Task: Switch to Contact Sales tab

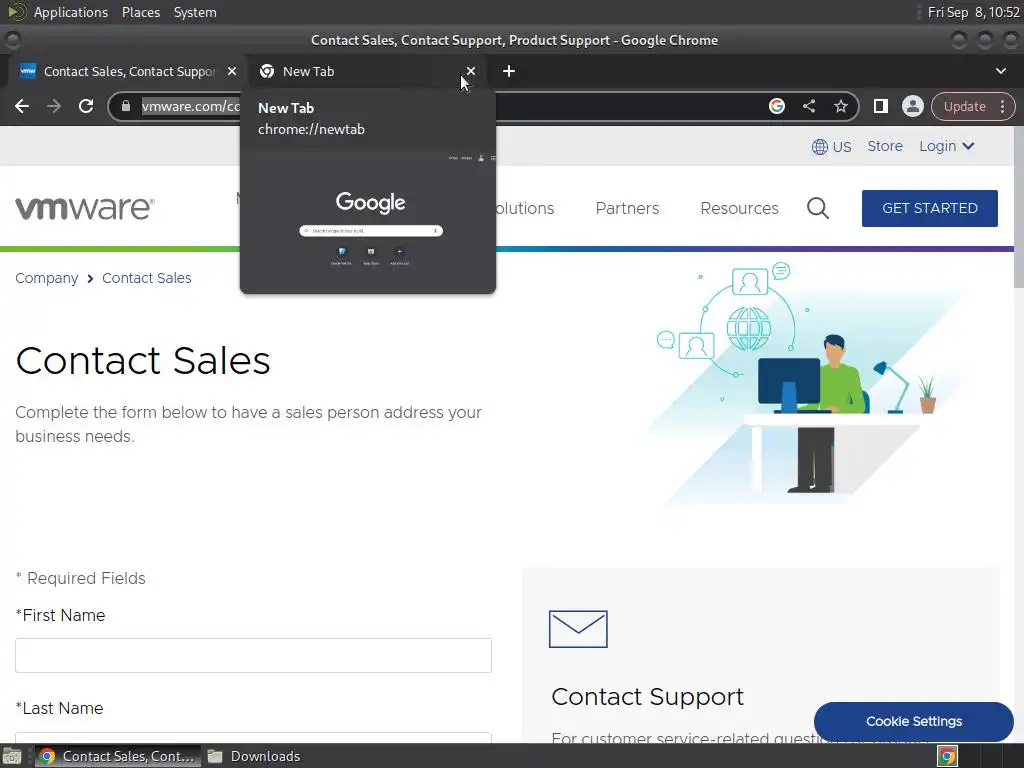Action: pyautogui.click(x=127, y=71)
